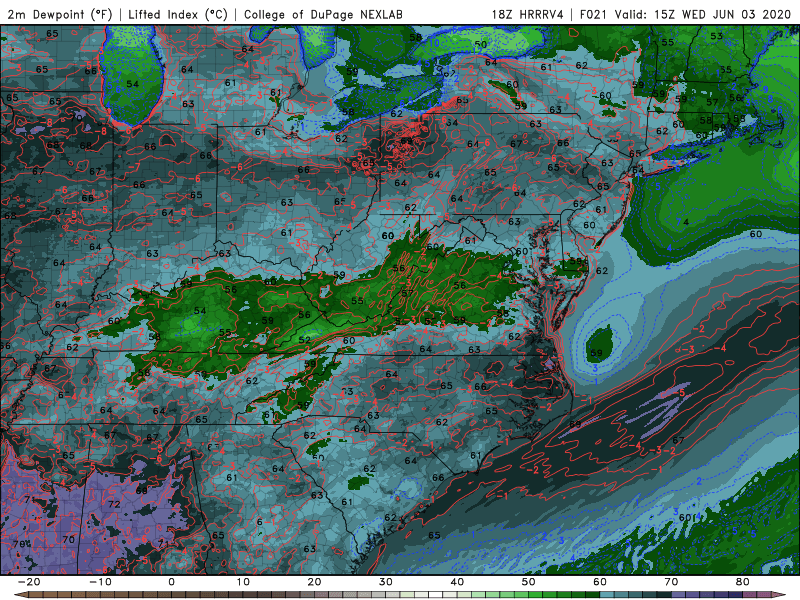Click the 'Lifted Index (°C)' title text
This screenshot has width=800, height=600.
[x=178, y=14]
